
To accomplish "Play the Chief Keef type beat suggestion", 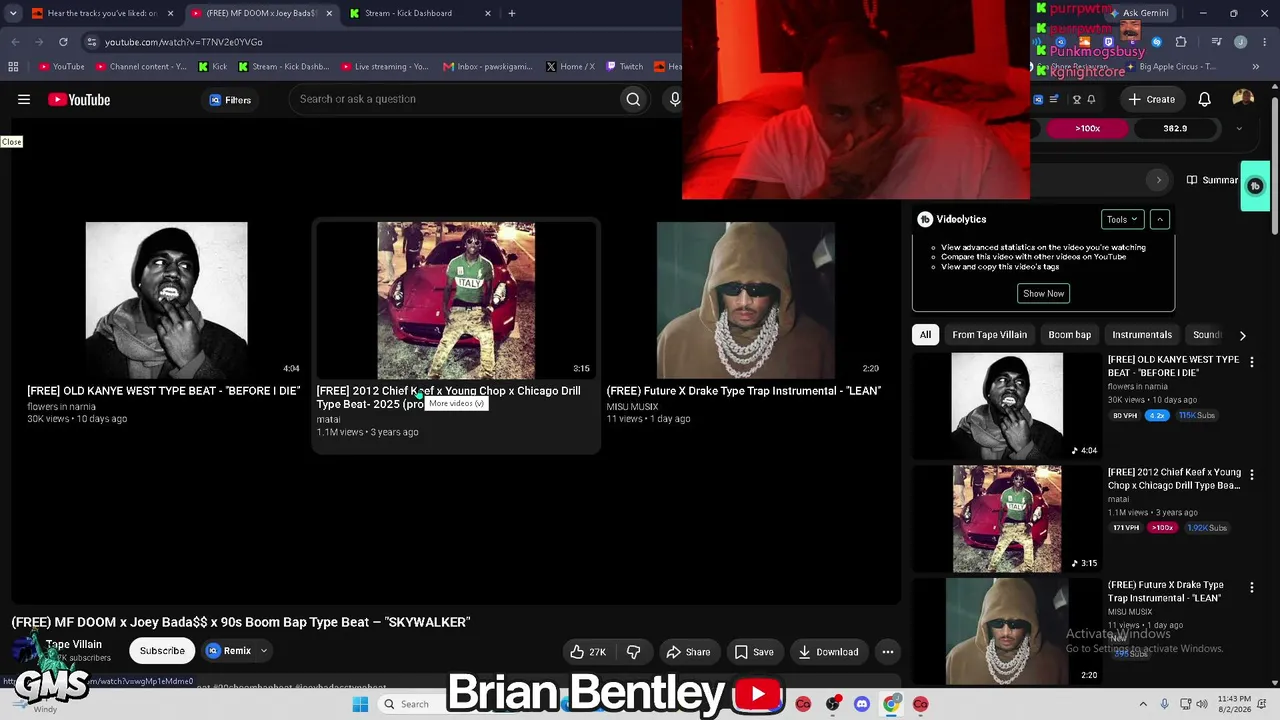I will pos(456,300).
